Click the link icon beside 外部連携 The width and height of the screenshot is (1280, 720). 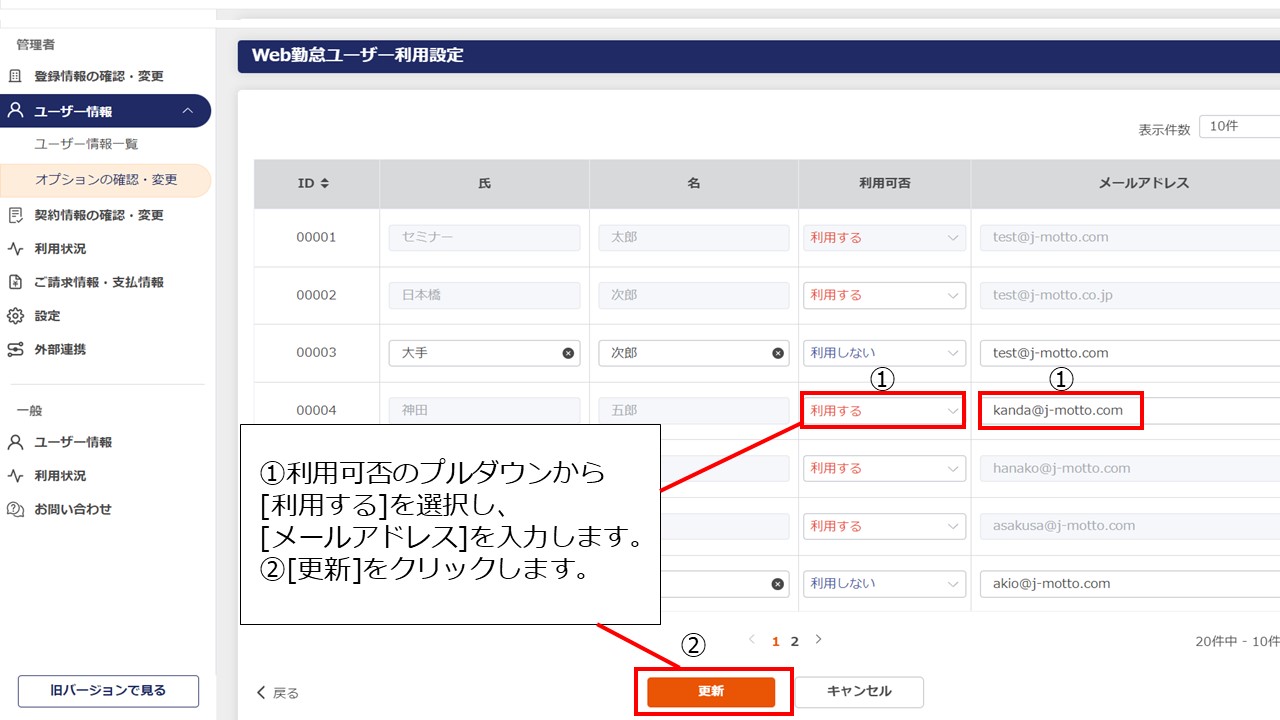tap(15, 350)
